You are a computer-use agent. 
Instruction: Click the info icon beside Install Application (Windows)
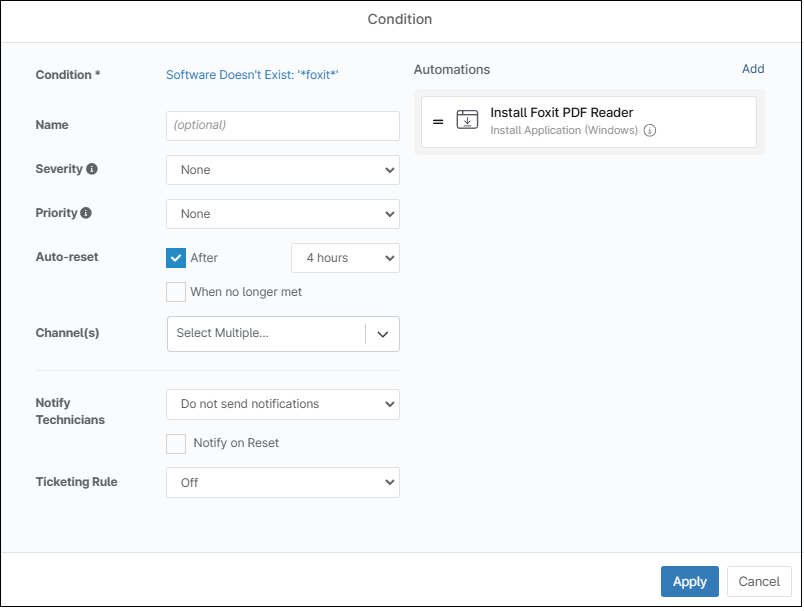tap(650, 131)
